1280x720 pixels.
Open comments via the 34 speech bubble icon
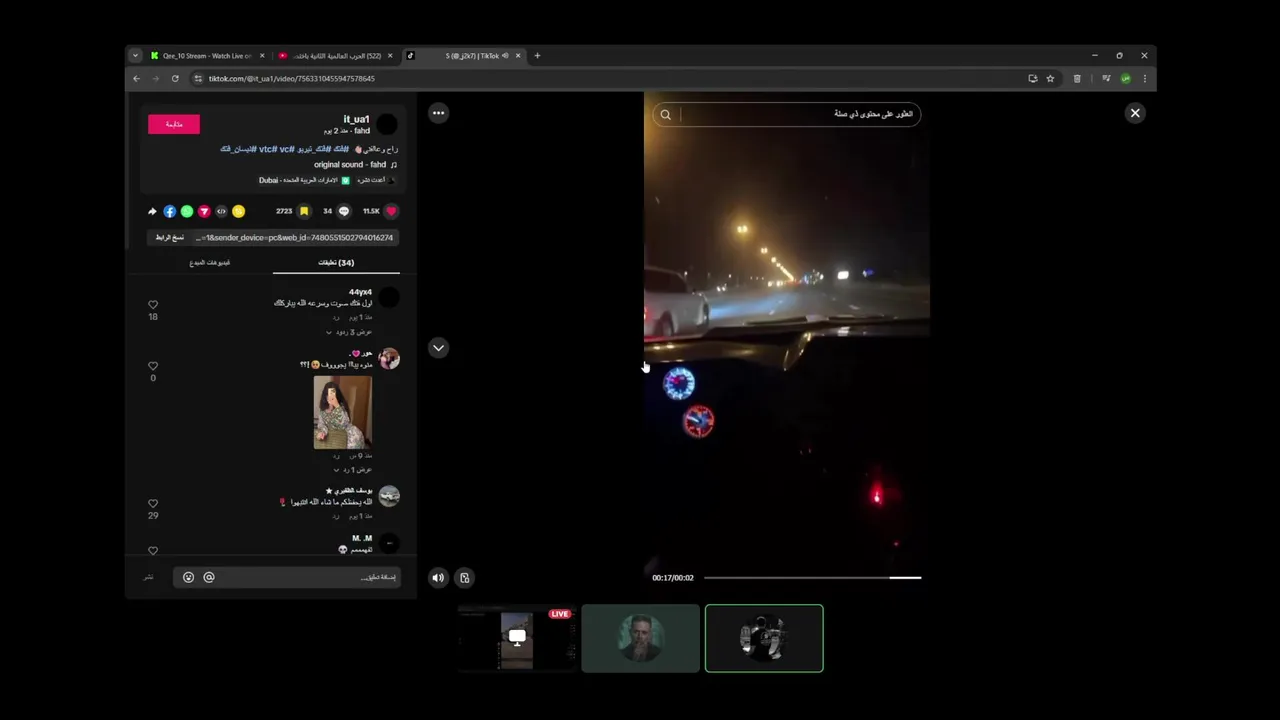pyautogui.click(x=344, y=211)
